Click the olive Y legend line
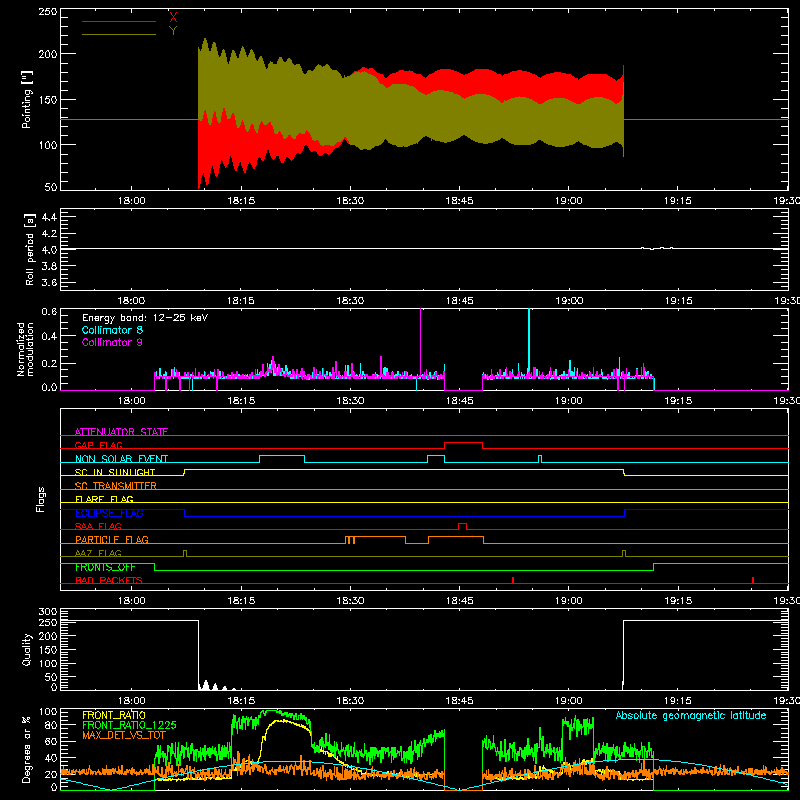 coord(119,34)
